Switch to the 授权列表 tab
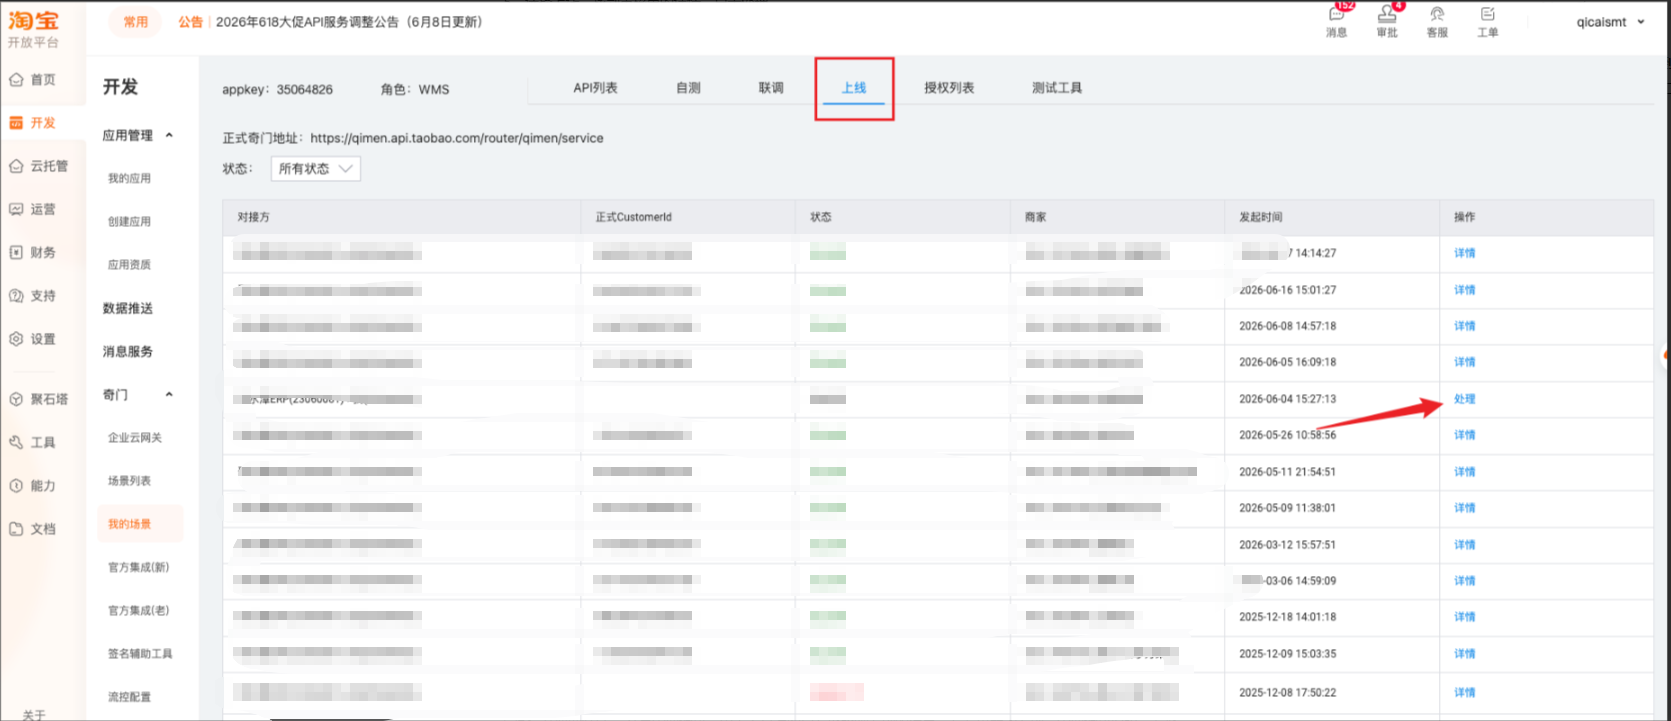The image size is (1671, 721). click(x=949, y=88)
